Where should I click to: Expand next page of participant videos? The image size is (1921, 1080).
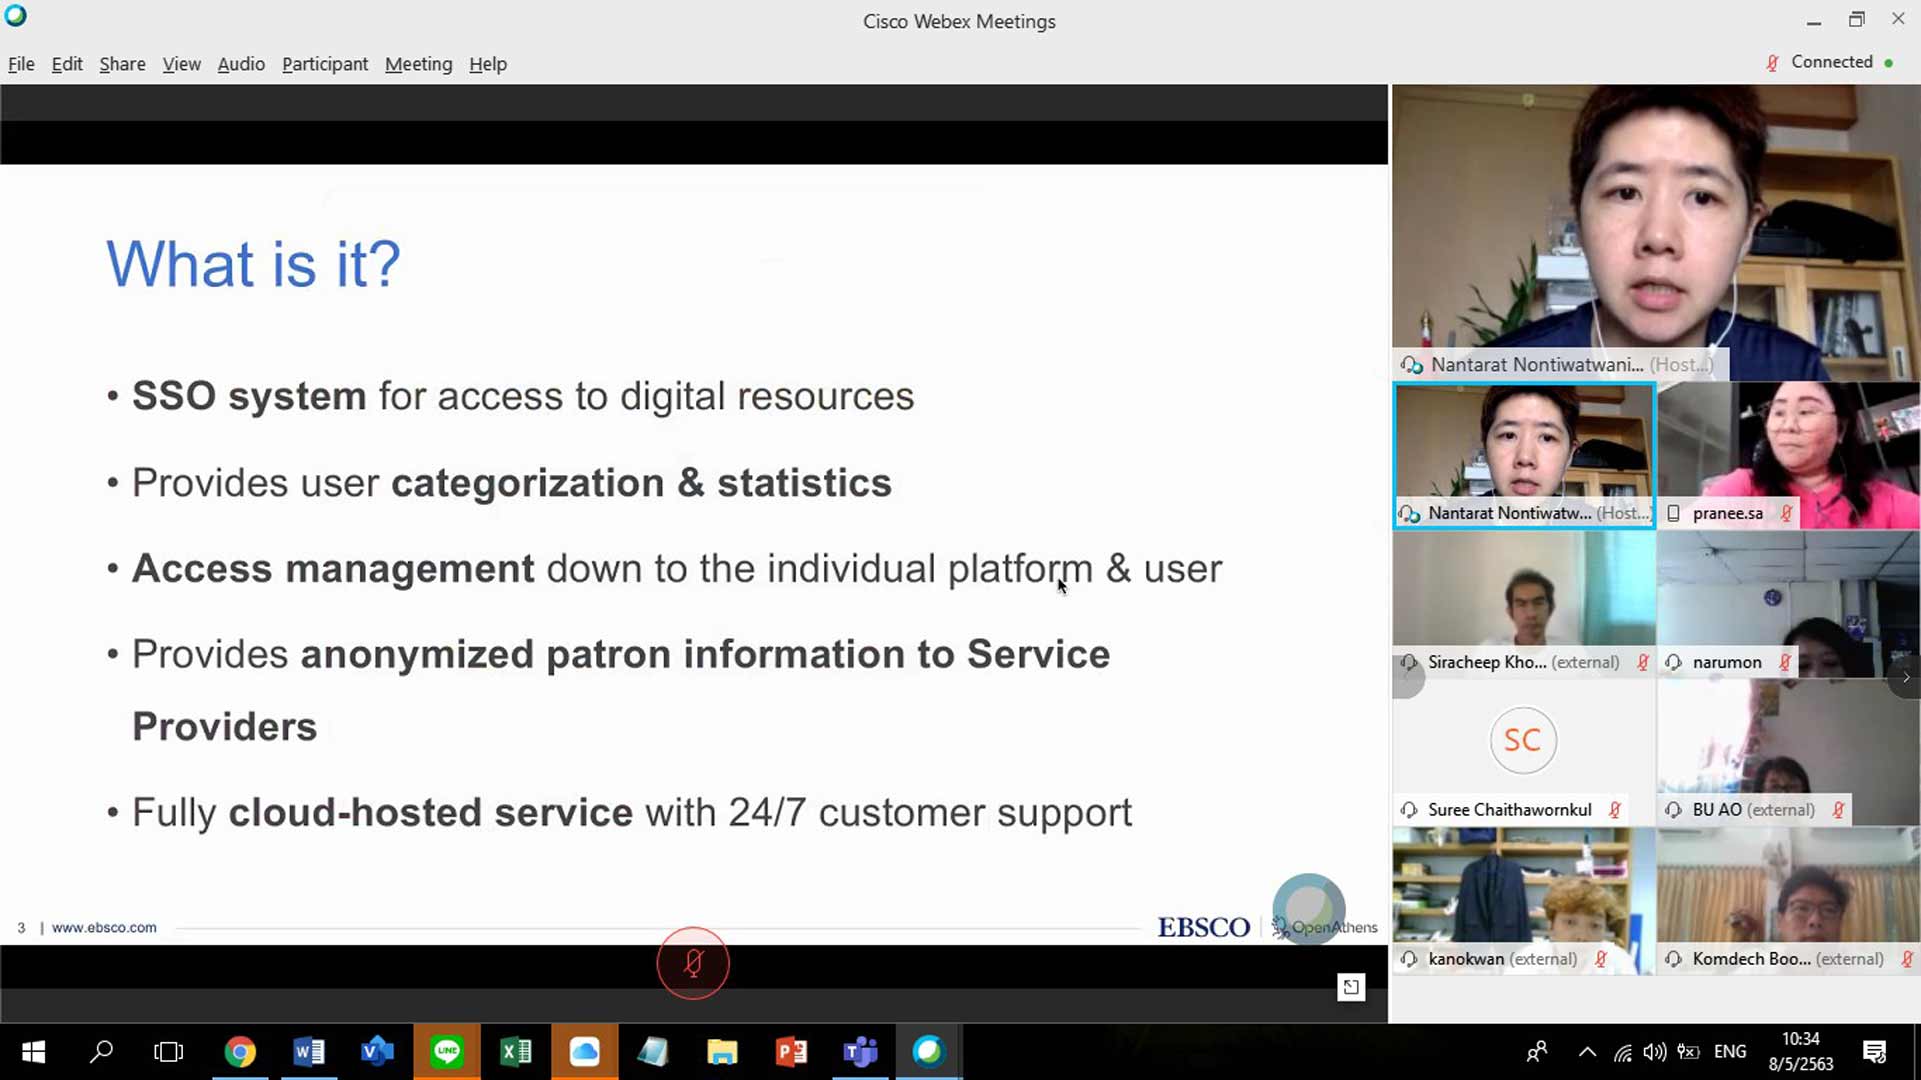(1906, 677)
